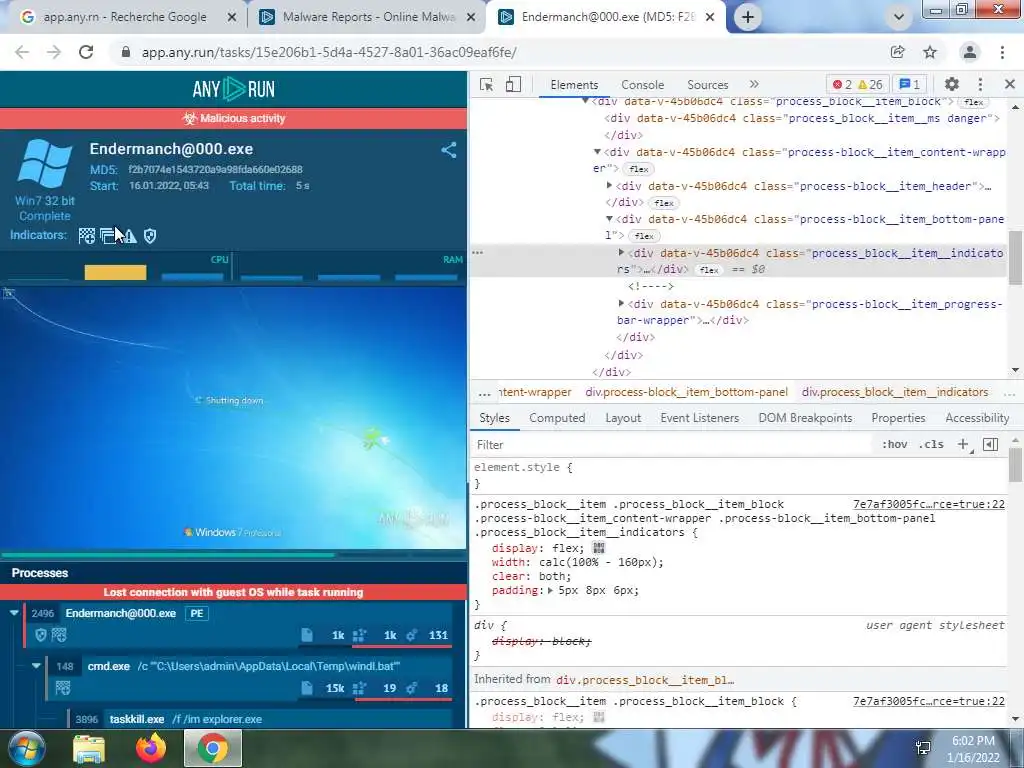Click the share page icon in address bar
The image size is (1024, 768).
tap(898, 52)
